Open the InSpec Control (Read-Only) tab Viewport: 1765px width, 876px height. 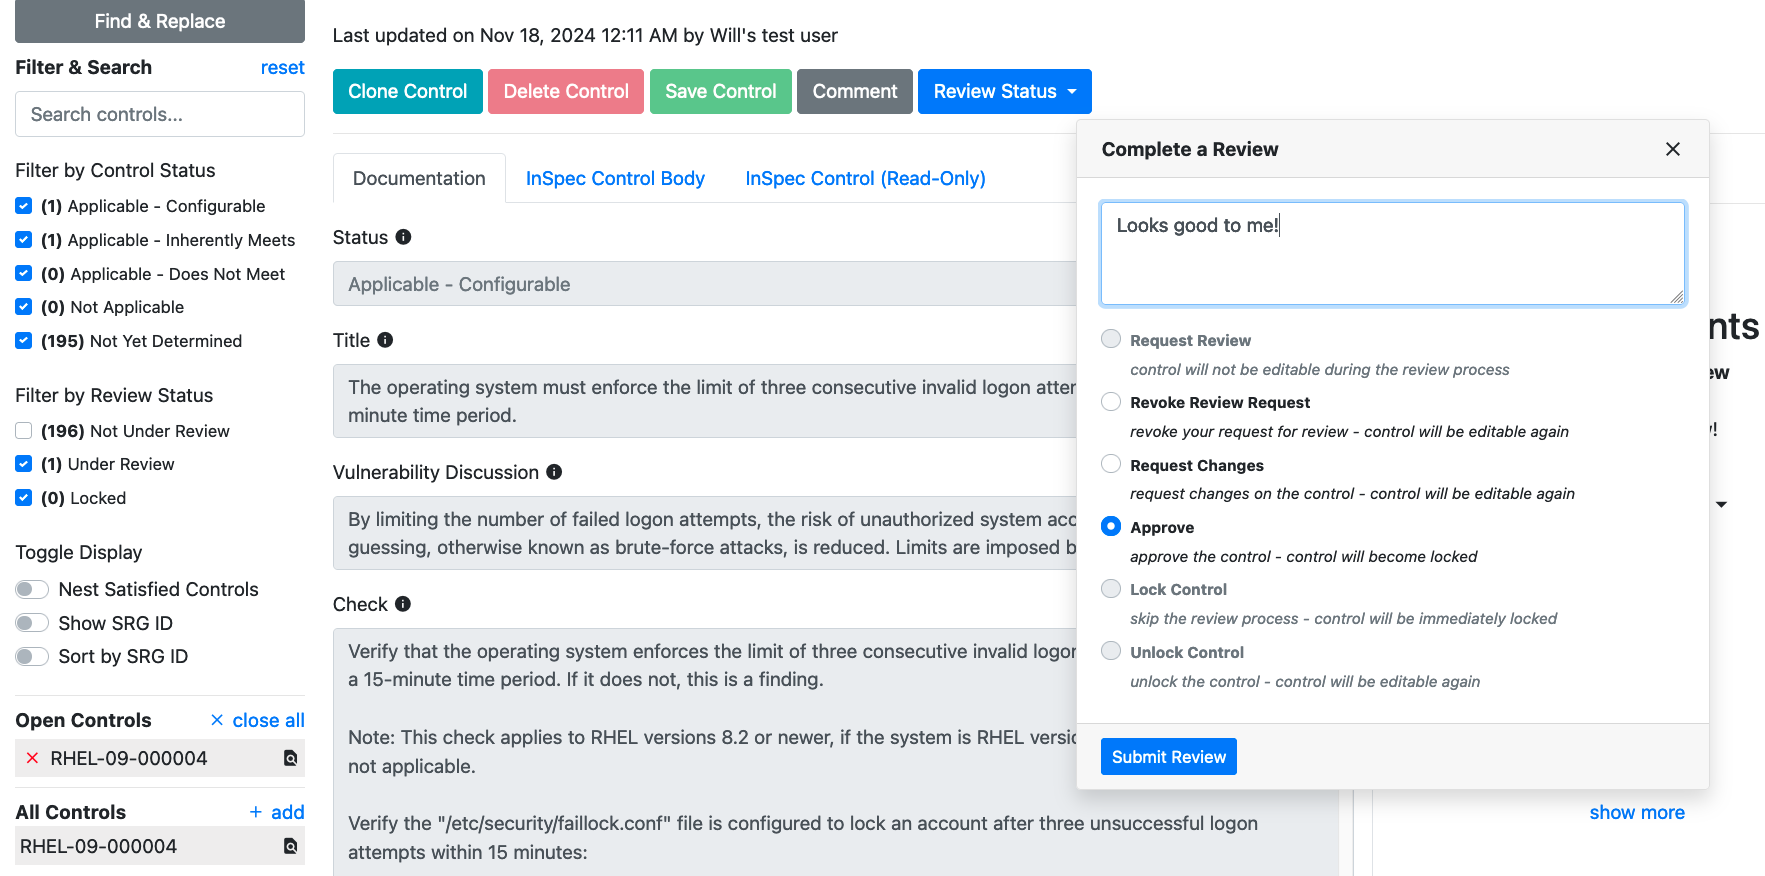(865, 178)
